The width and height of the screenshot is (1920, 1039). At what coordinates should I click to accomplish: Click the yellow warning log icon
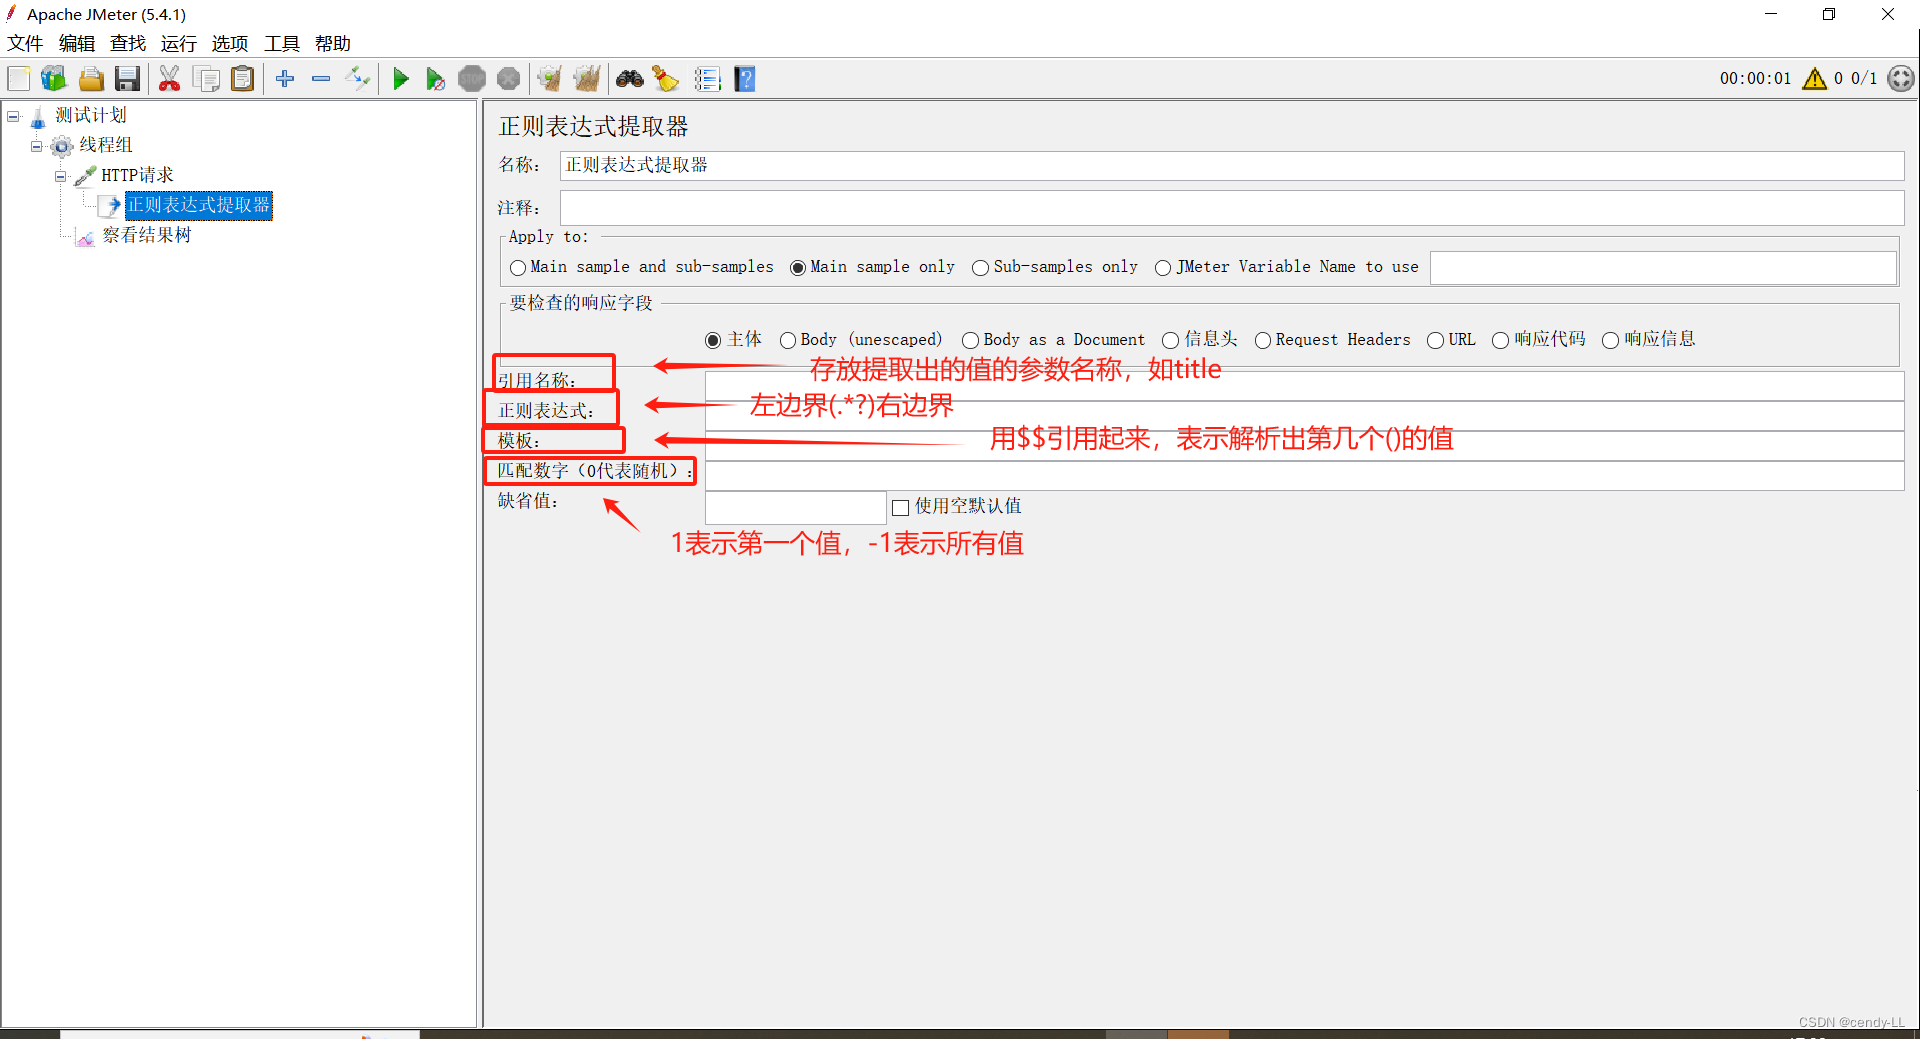pos(1815,79)
